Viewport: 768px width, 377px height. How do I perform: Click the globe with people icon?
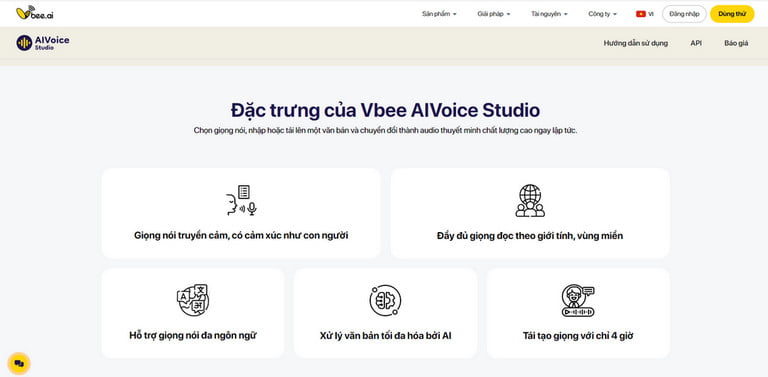coord(530,200)
